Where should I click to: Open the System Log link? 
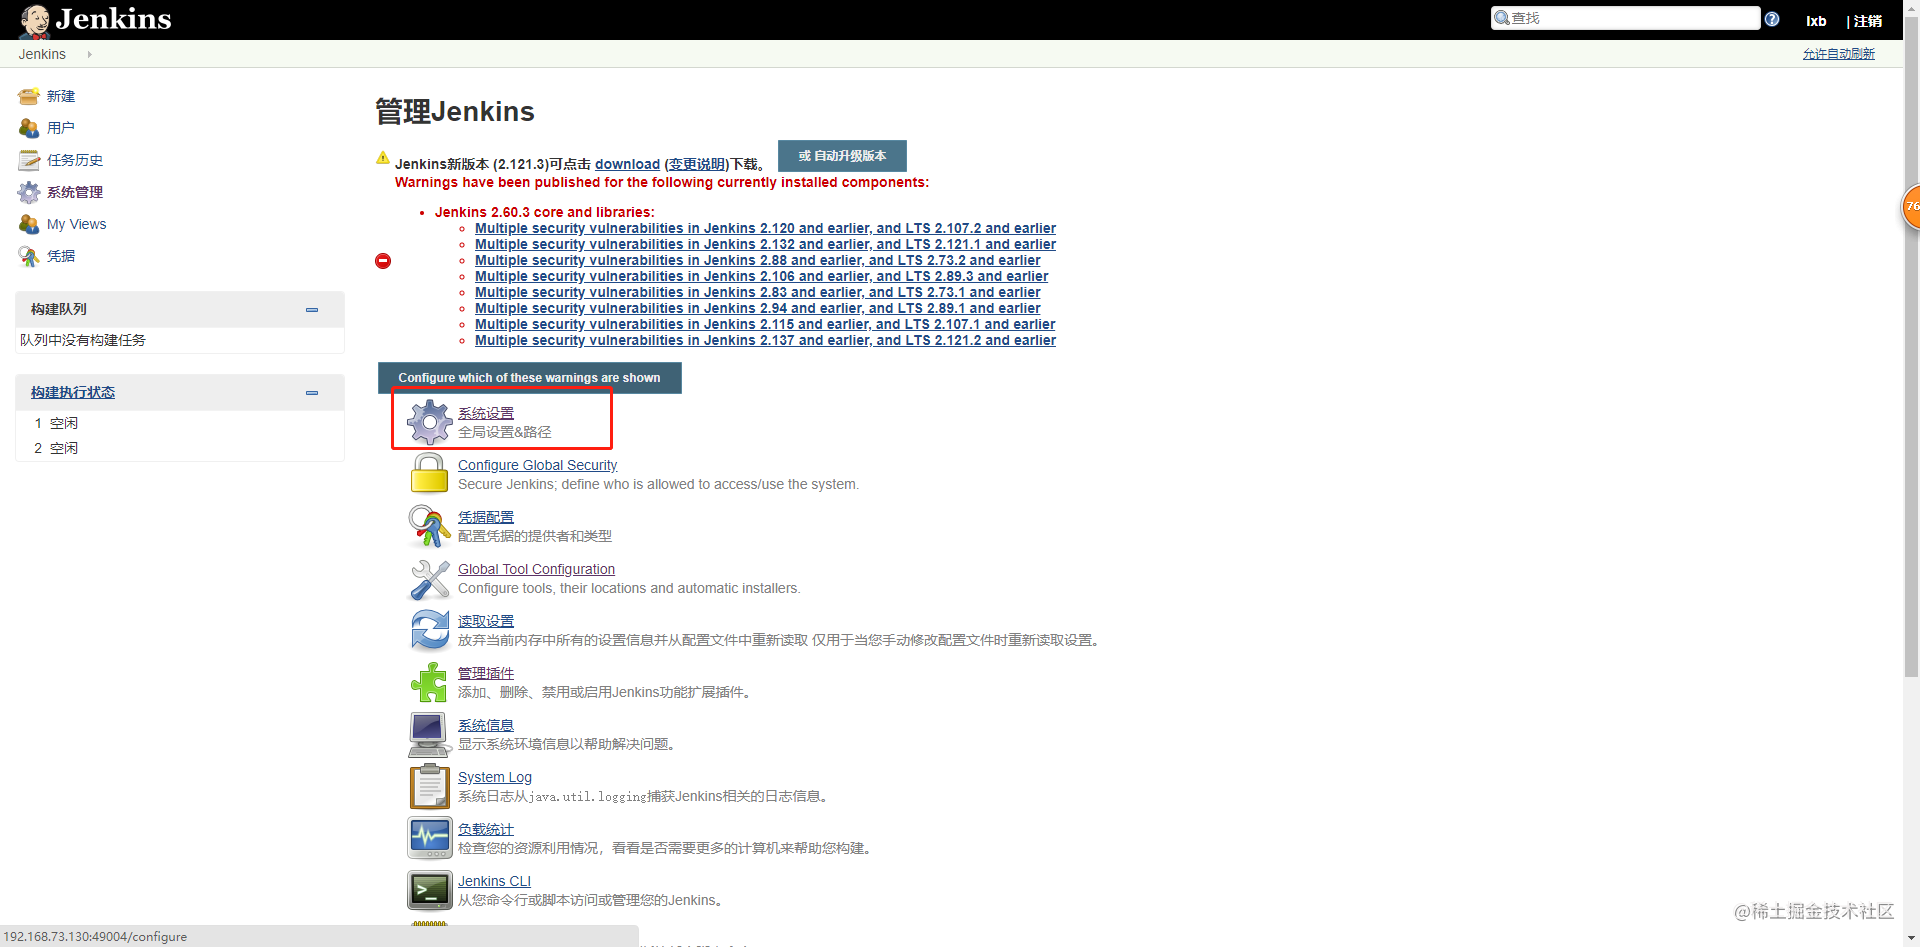click(495, 777)
